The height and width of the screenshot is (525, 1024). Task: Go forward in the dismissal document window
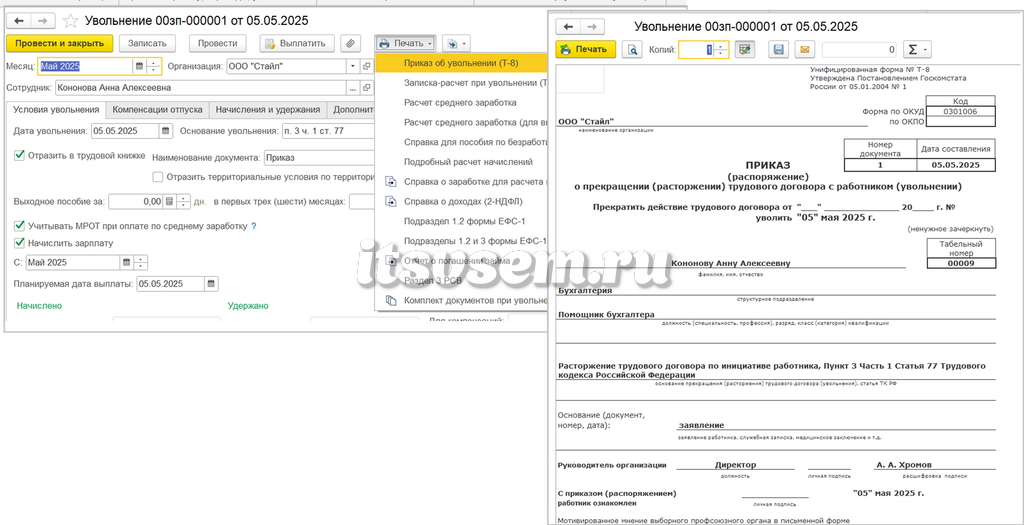(42, 21)
